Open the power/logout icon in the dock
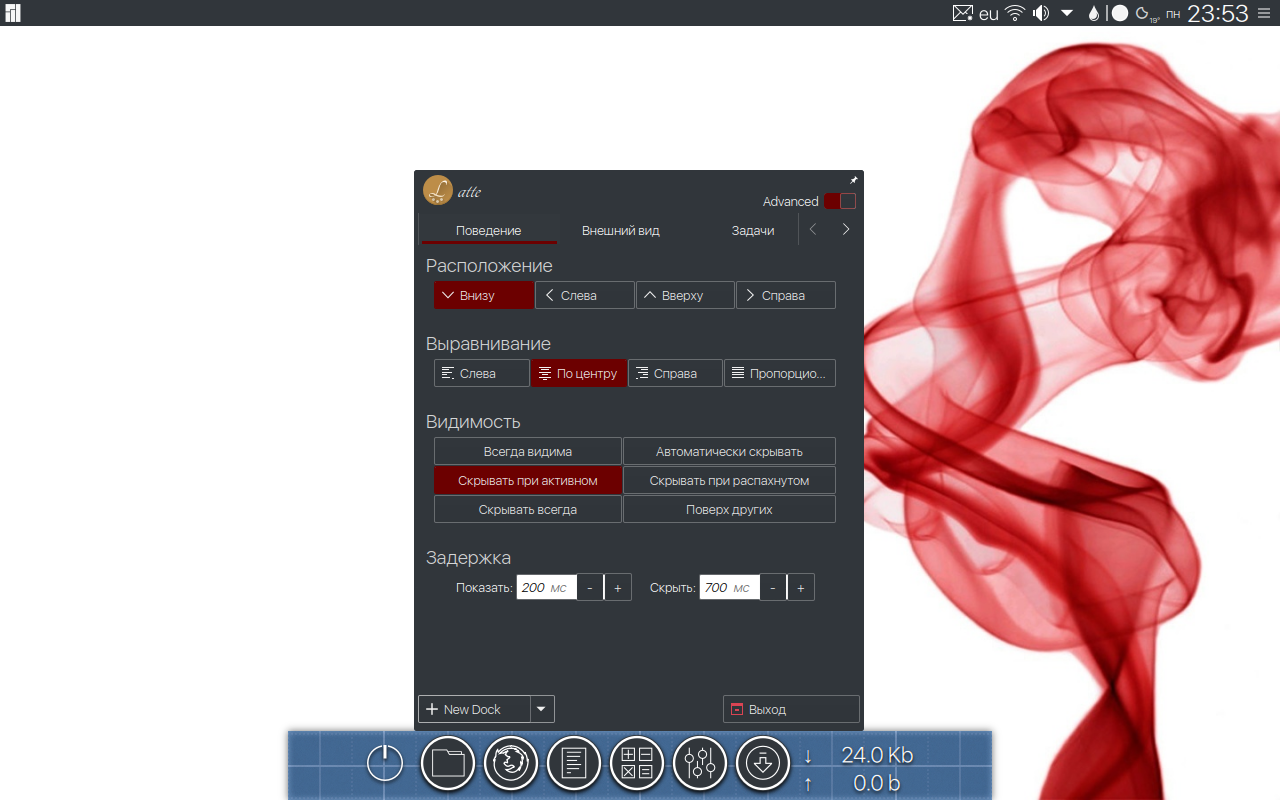This screenshot has height=800, width=1280. pyautogui.click(x=385, y=764)
